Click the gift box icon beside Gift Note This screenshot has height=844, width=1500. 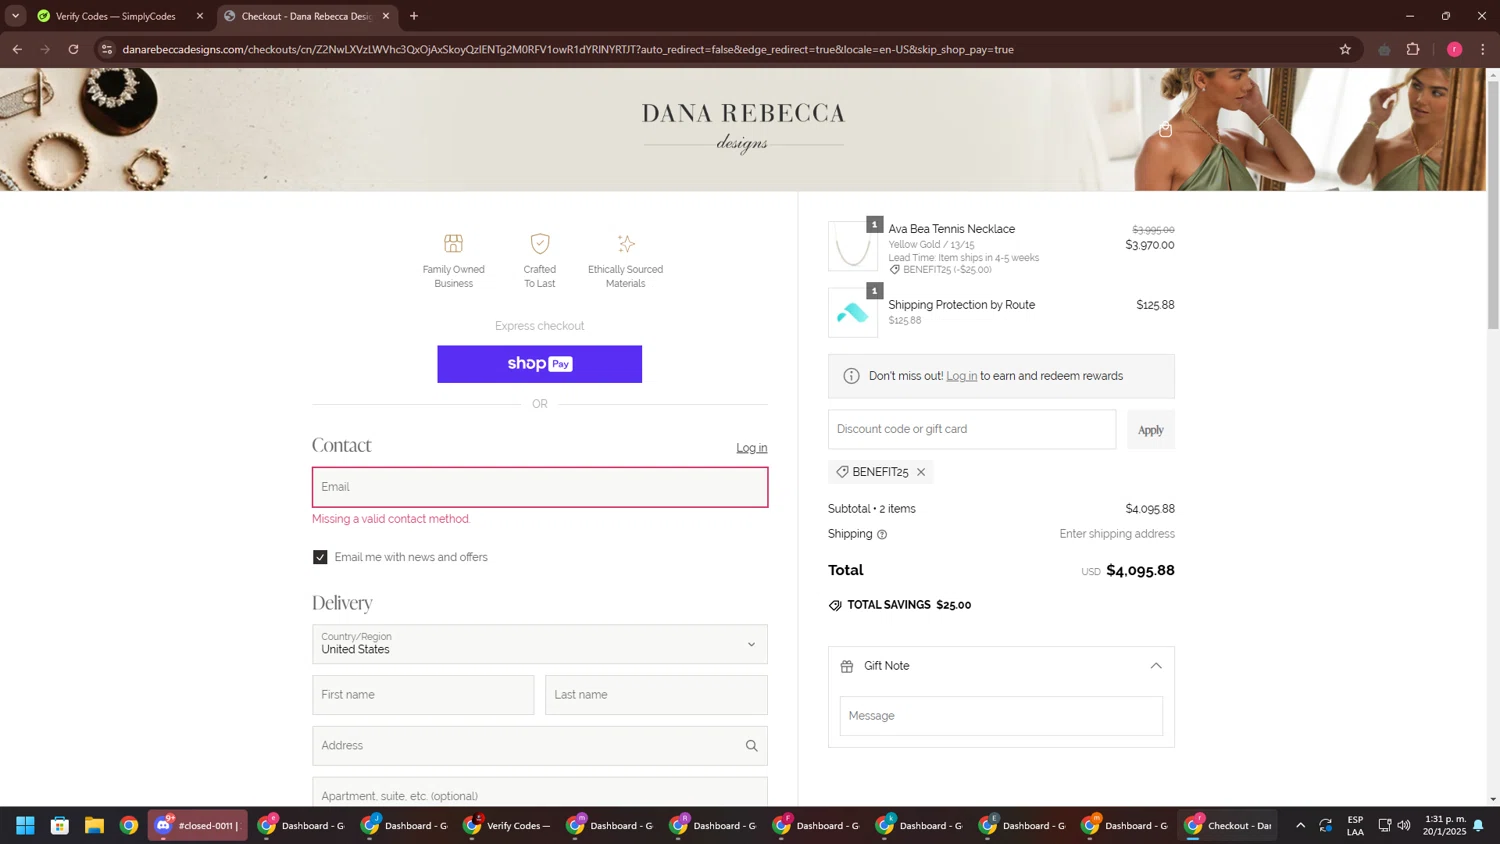coord(847,666)
